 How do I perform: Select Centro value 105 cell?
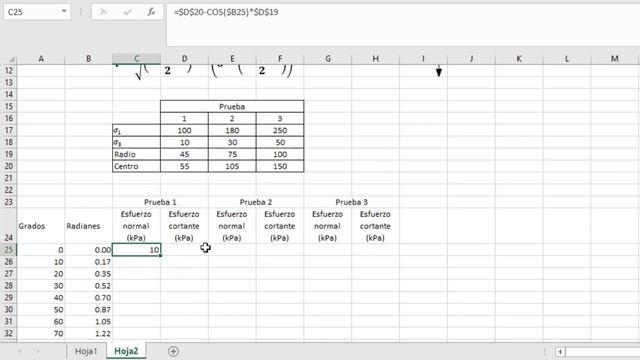[x=232, y=166]
